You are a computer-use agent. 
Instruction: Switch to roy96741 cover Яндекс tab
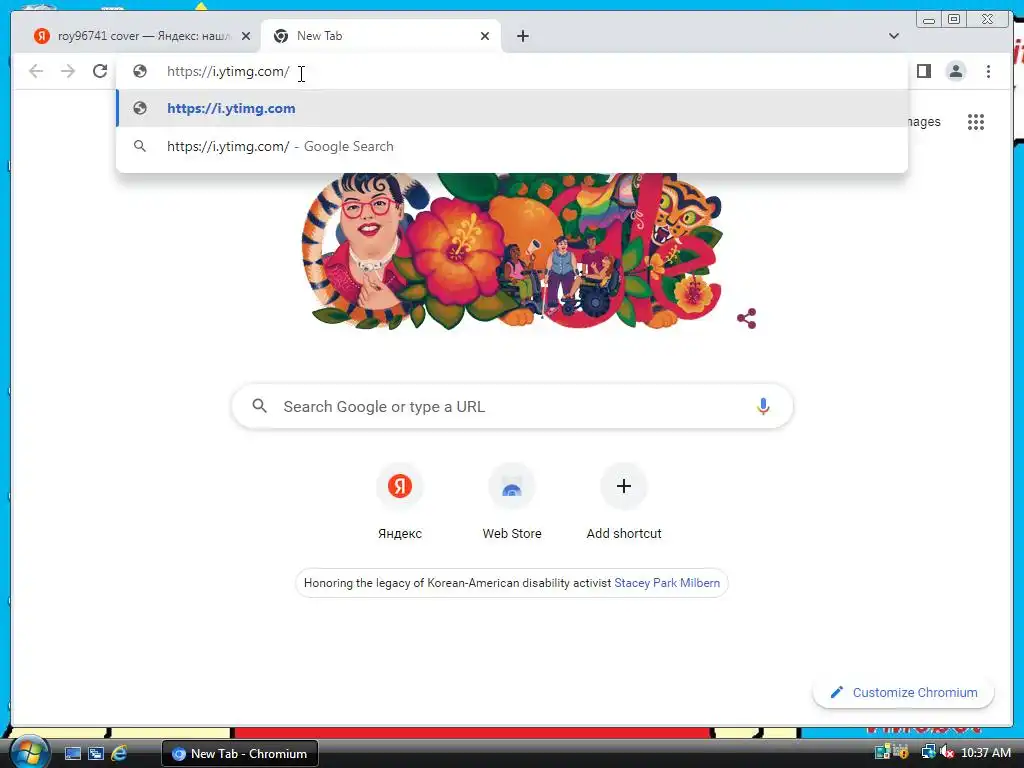click(134, 36)
